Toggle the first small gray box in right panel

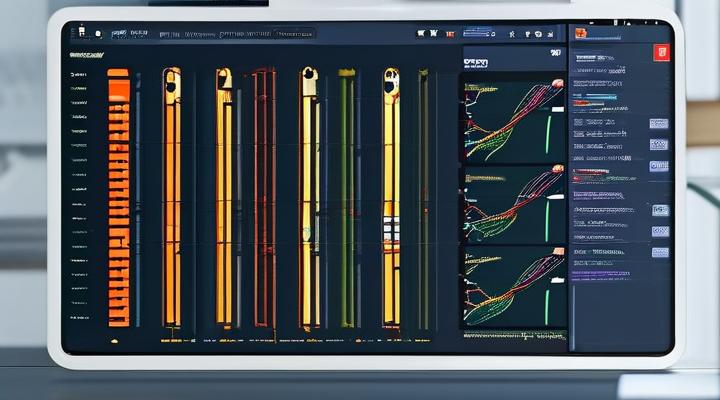[658, 123]
